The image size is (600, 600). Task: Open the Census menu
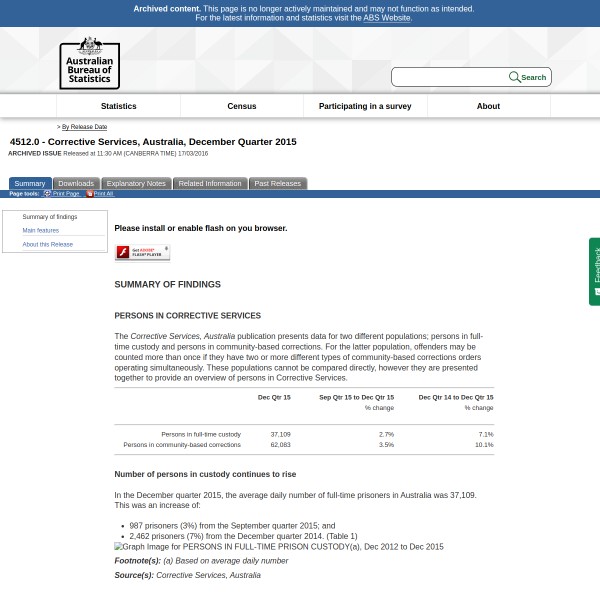click(241, 106)
